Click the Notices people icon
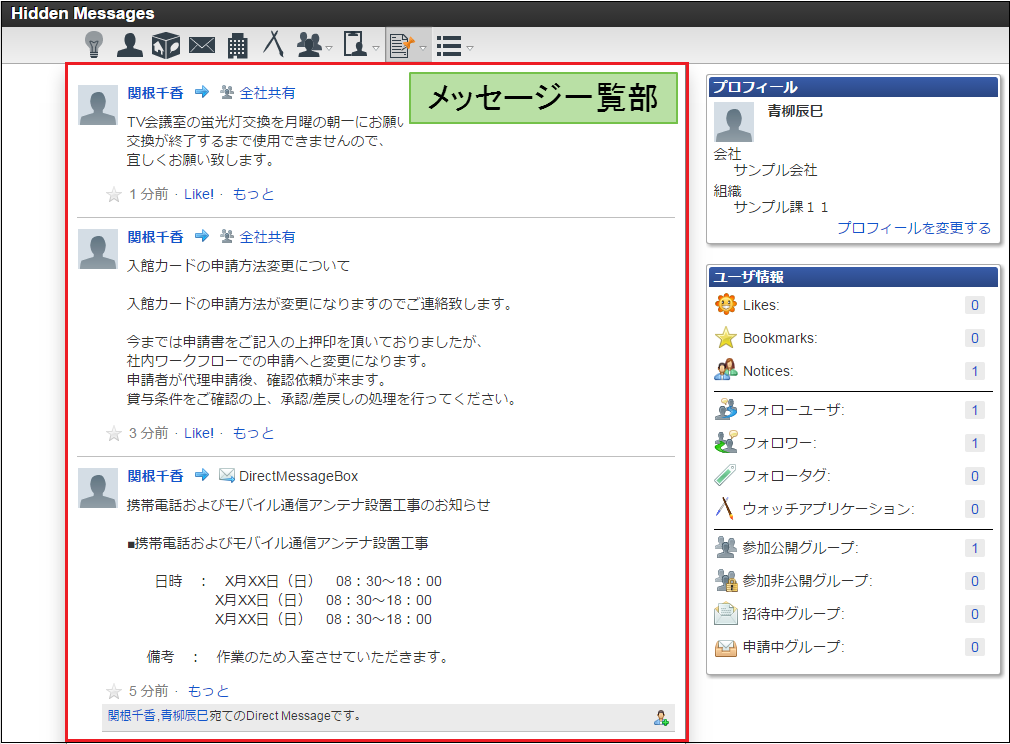Viewport: 1010px width, 744px height. pos(726,370)
